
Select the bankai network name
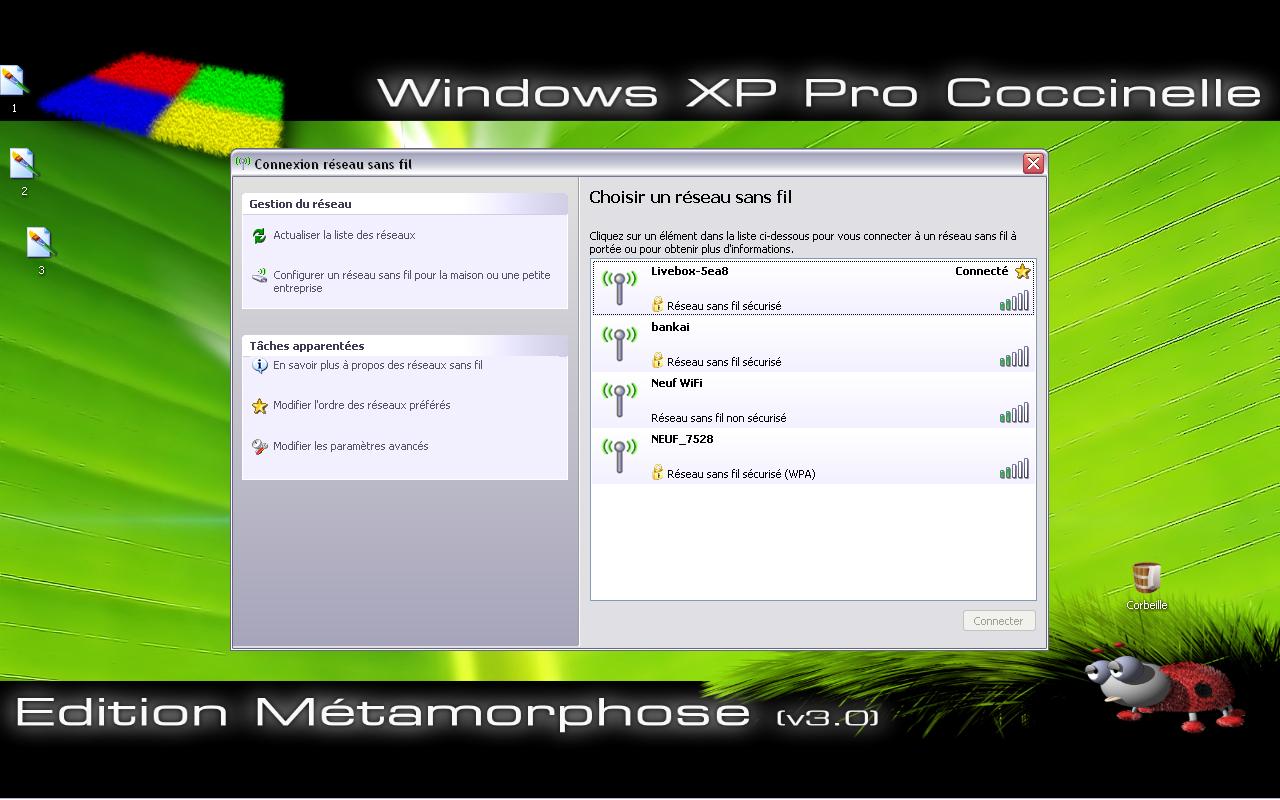tap(670, 327)
